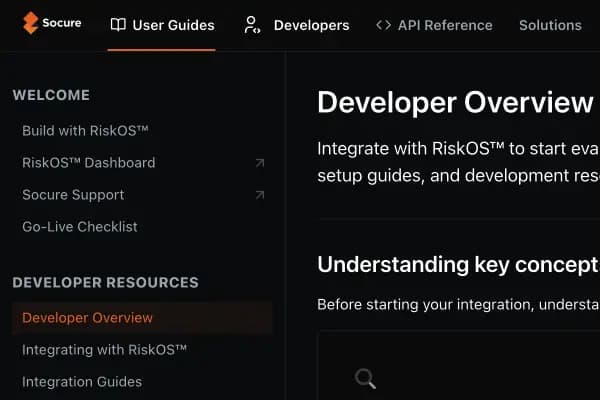Switch to the User Guides tab
600x400 pixels.
coord(173,25)
